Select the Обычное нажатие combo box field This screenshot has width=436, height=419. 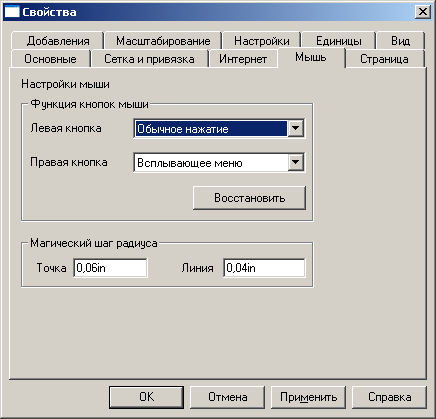tap(219, 128)
